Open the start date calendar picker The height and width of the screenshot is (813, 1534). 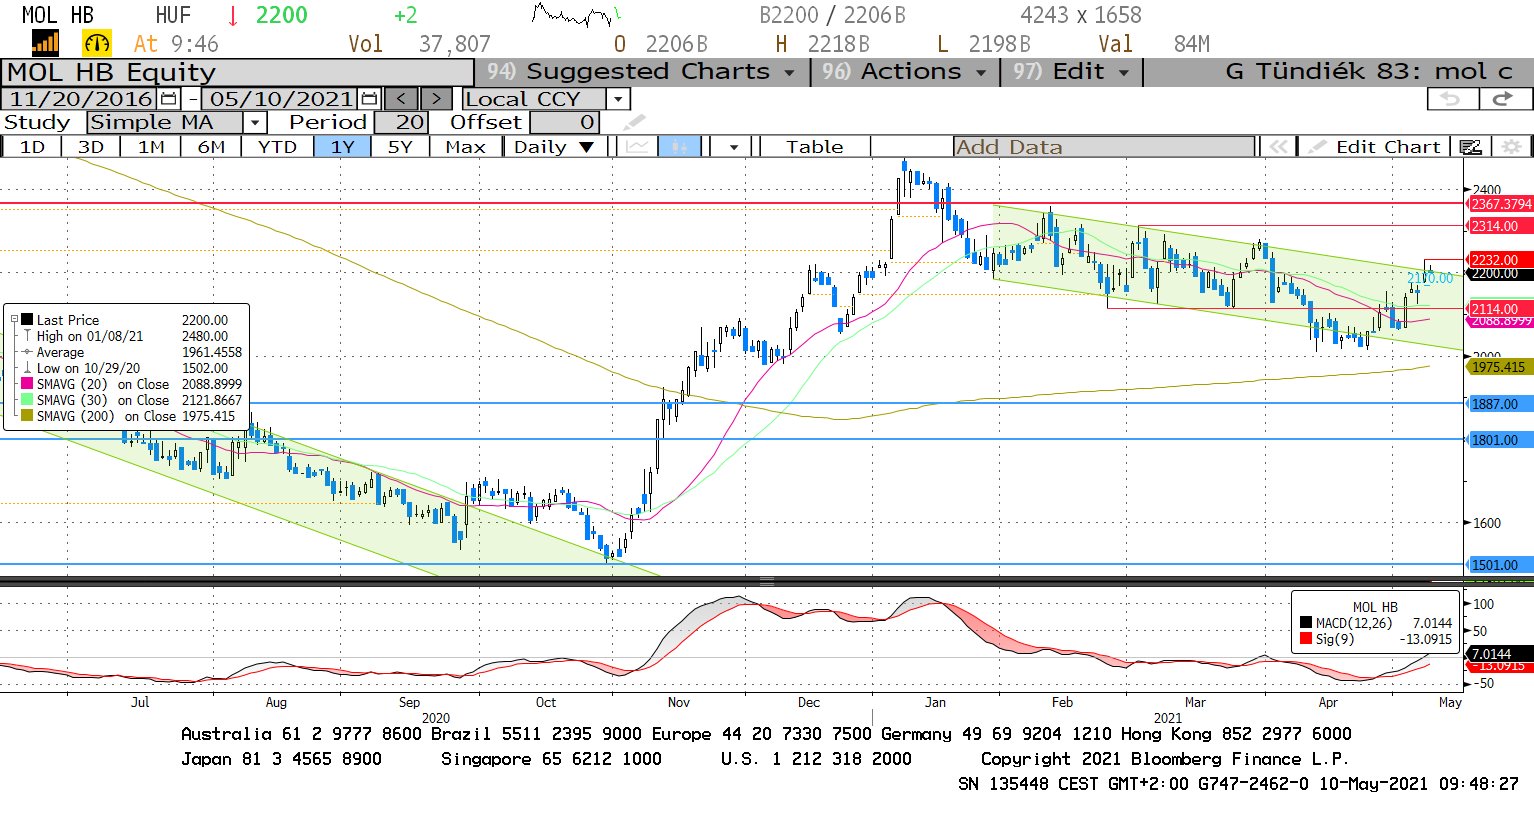[x=168, y=99]
